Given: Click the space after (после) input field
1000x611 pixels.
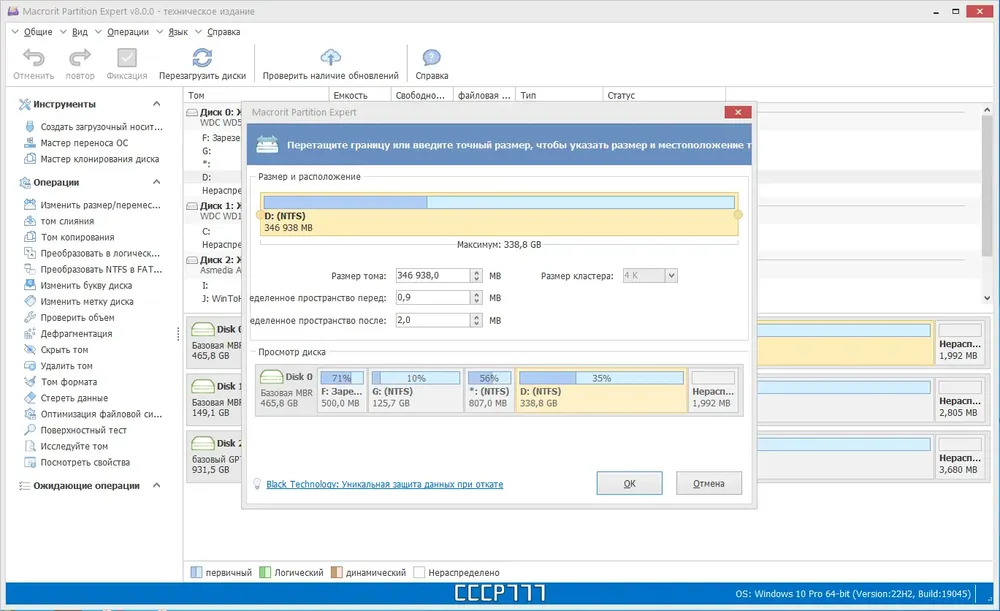Looking at the screenshot, I should pyautogui.click(x=433, y=320).
